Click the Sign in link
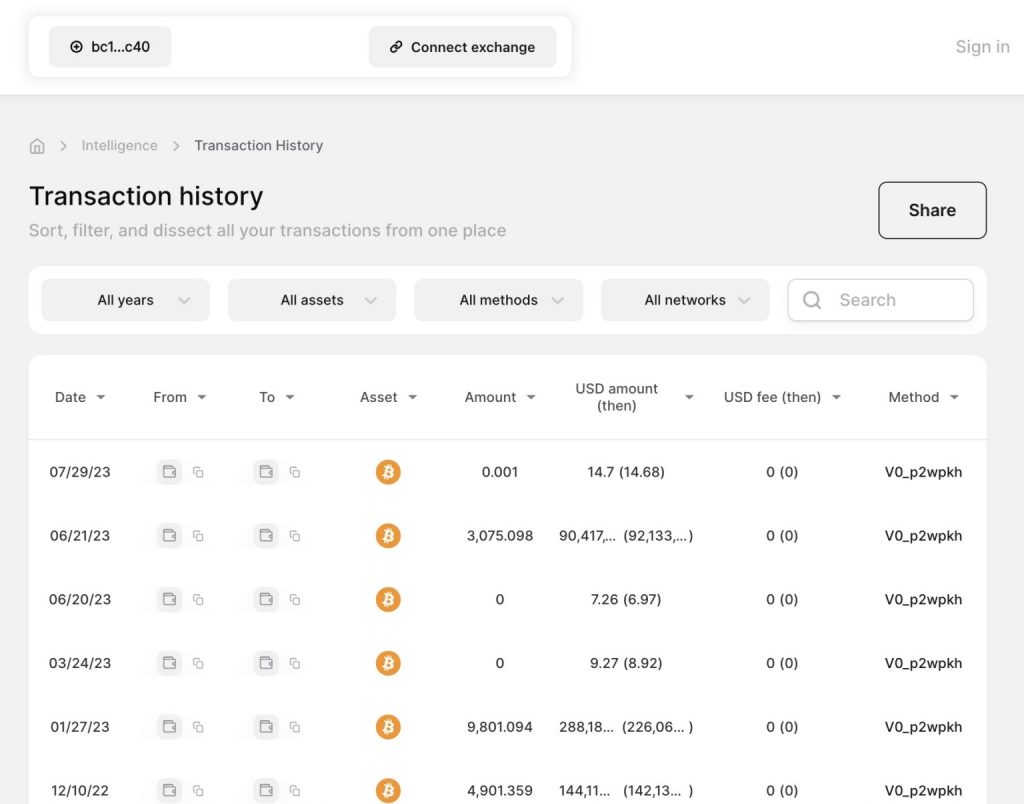Image resolution: width=1024 pixels, height=804 pixels. point(982,46)
